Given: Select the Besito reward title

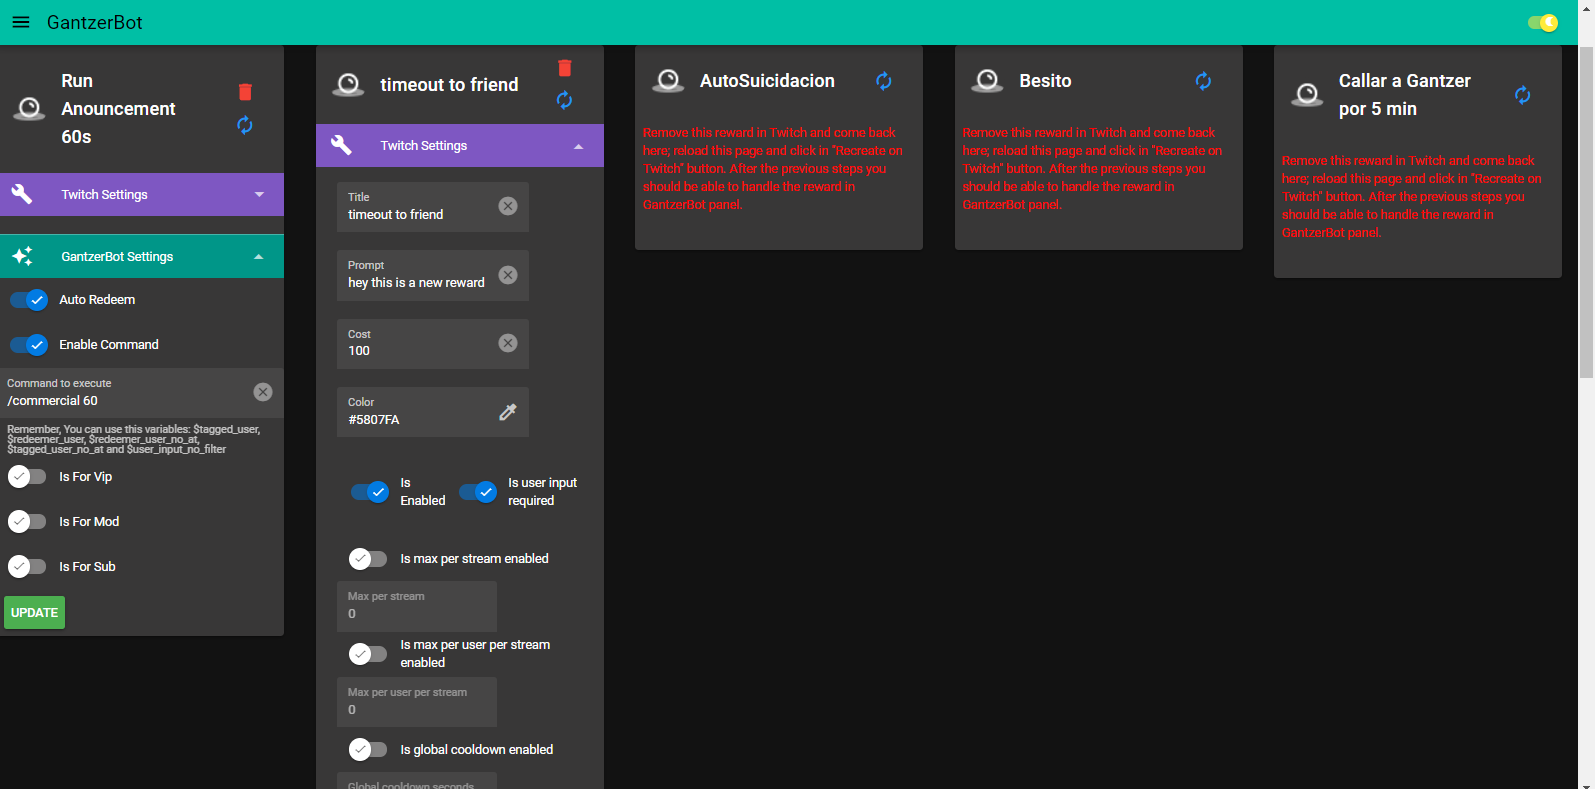Looking at the screenshot, I should pos(1045,81).
